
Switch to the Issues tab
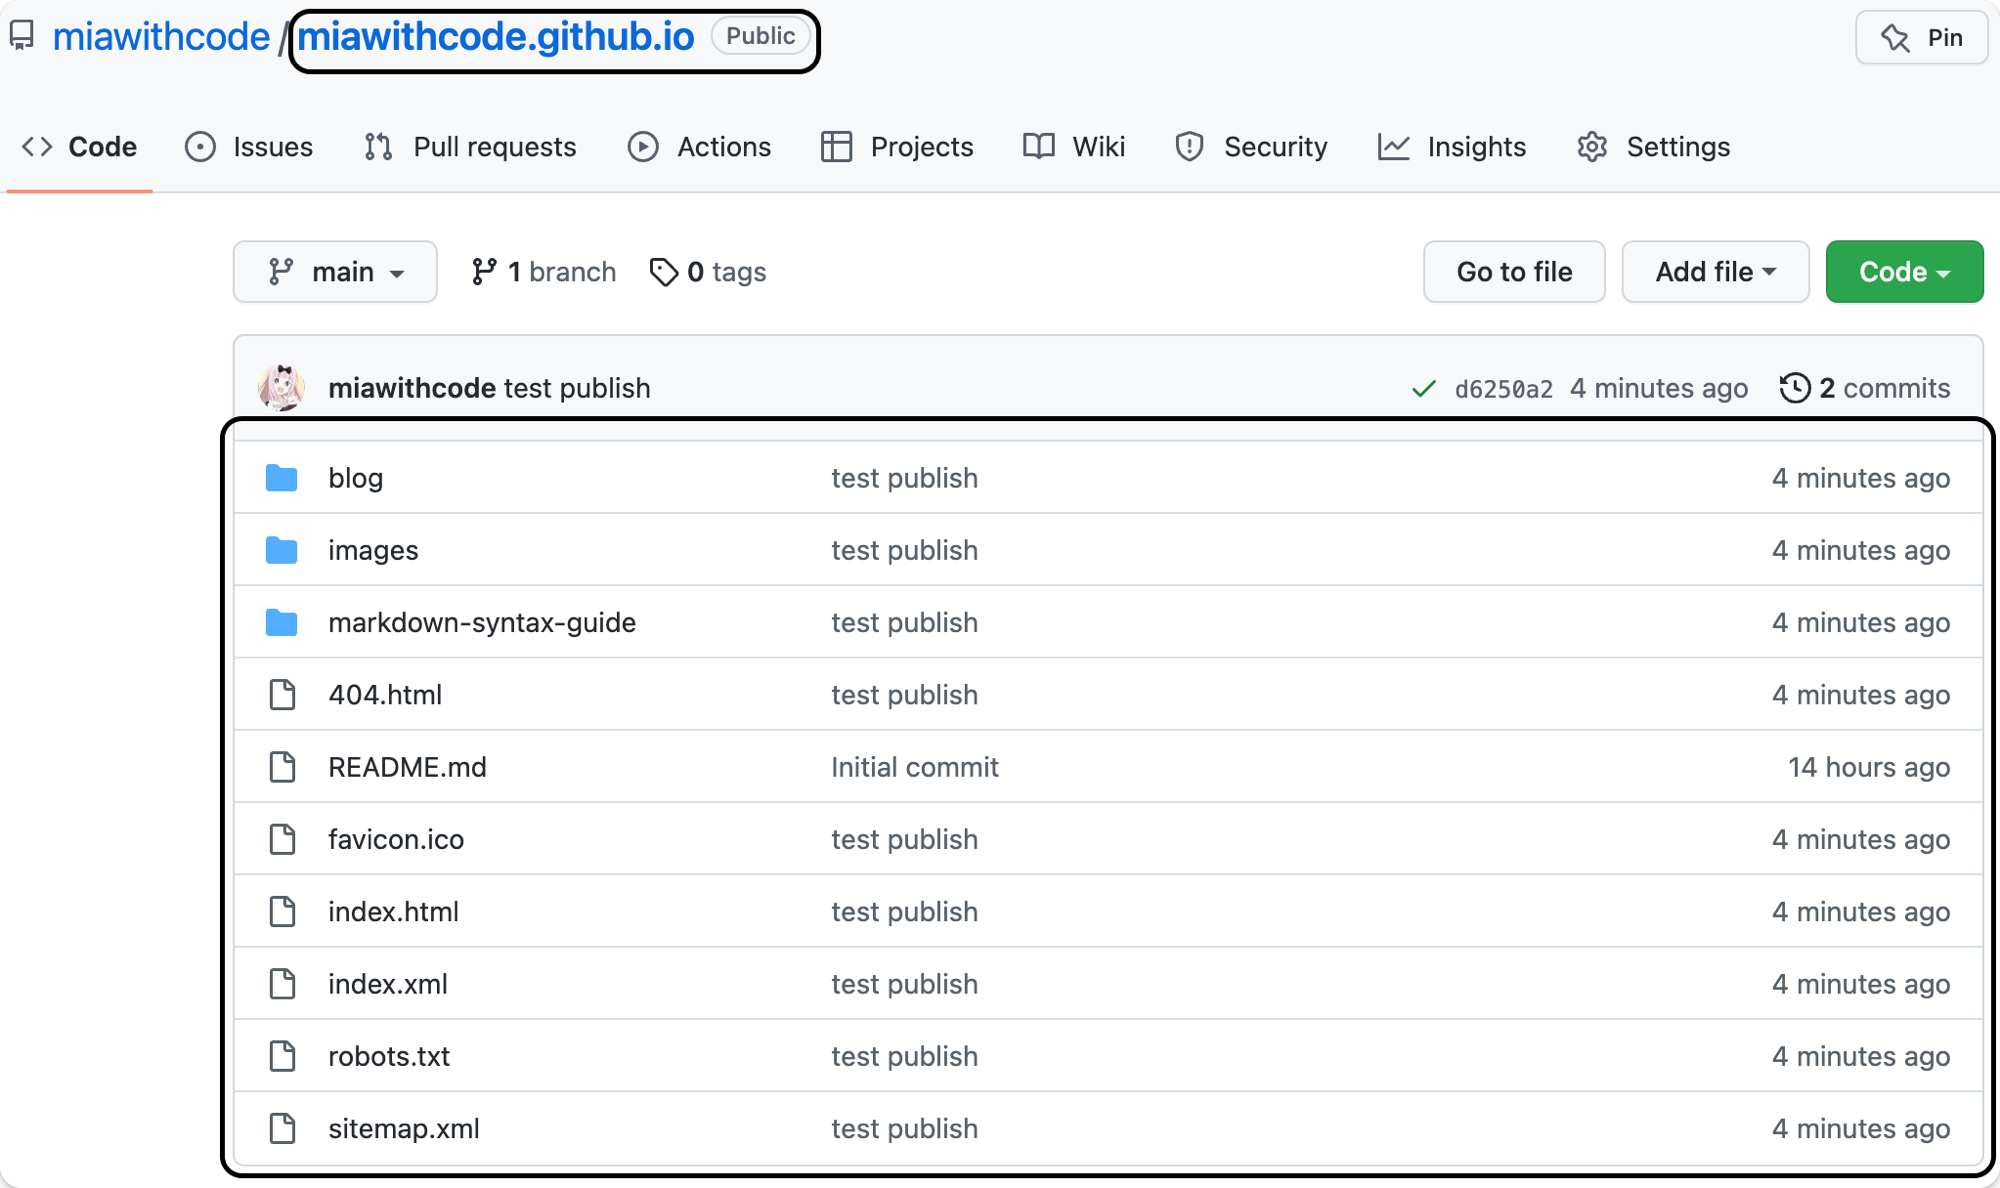[250, 147]
